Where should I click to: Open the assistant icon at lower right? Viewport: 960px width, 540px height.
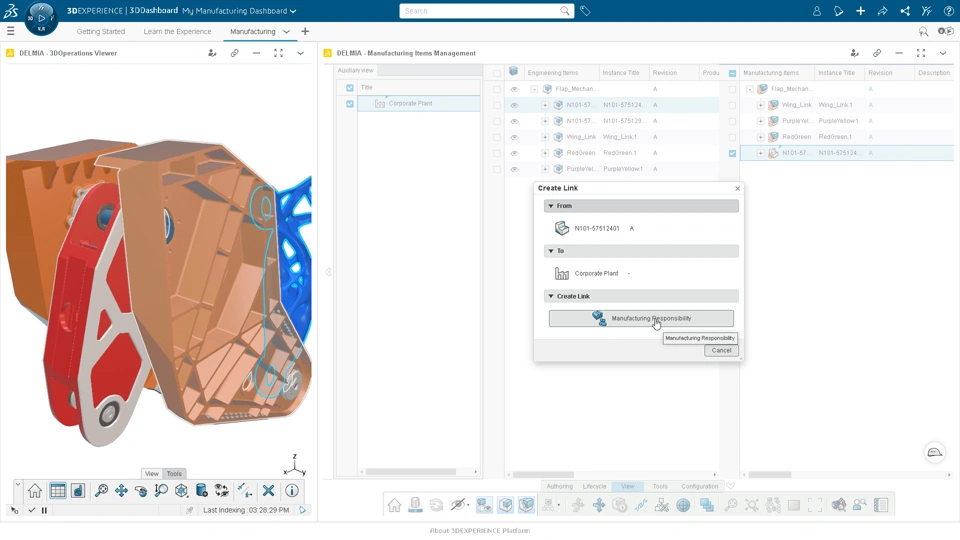(x=935, y=452)
